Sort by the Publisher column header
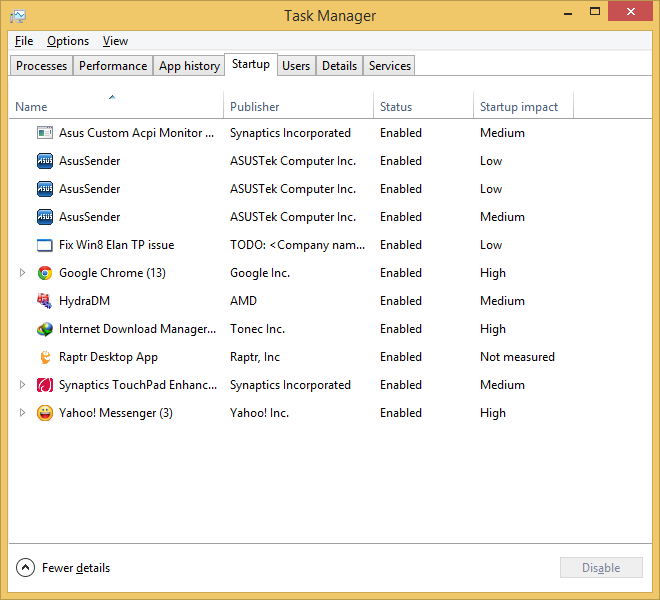 pyautogui.click(x=298, y=107)
